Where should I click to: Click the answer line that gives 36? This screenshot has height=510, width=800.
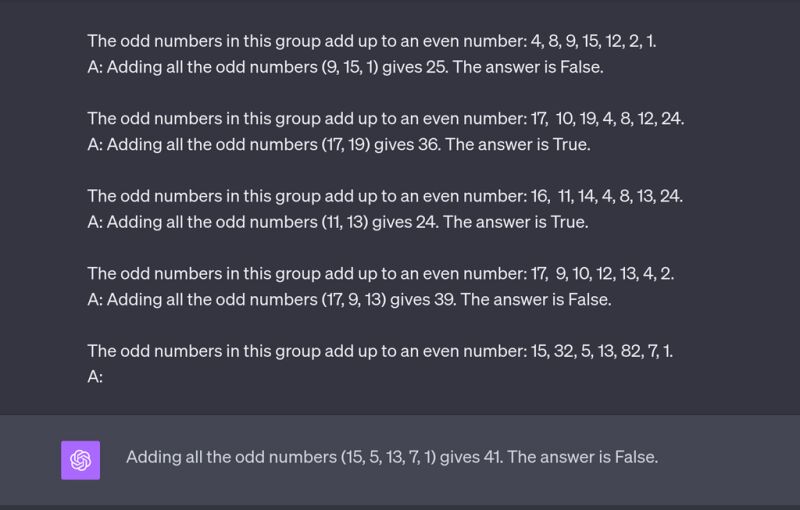339,145
